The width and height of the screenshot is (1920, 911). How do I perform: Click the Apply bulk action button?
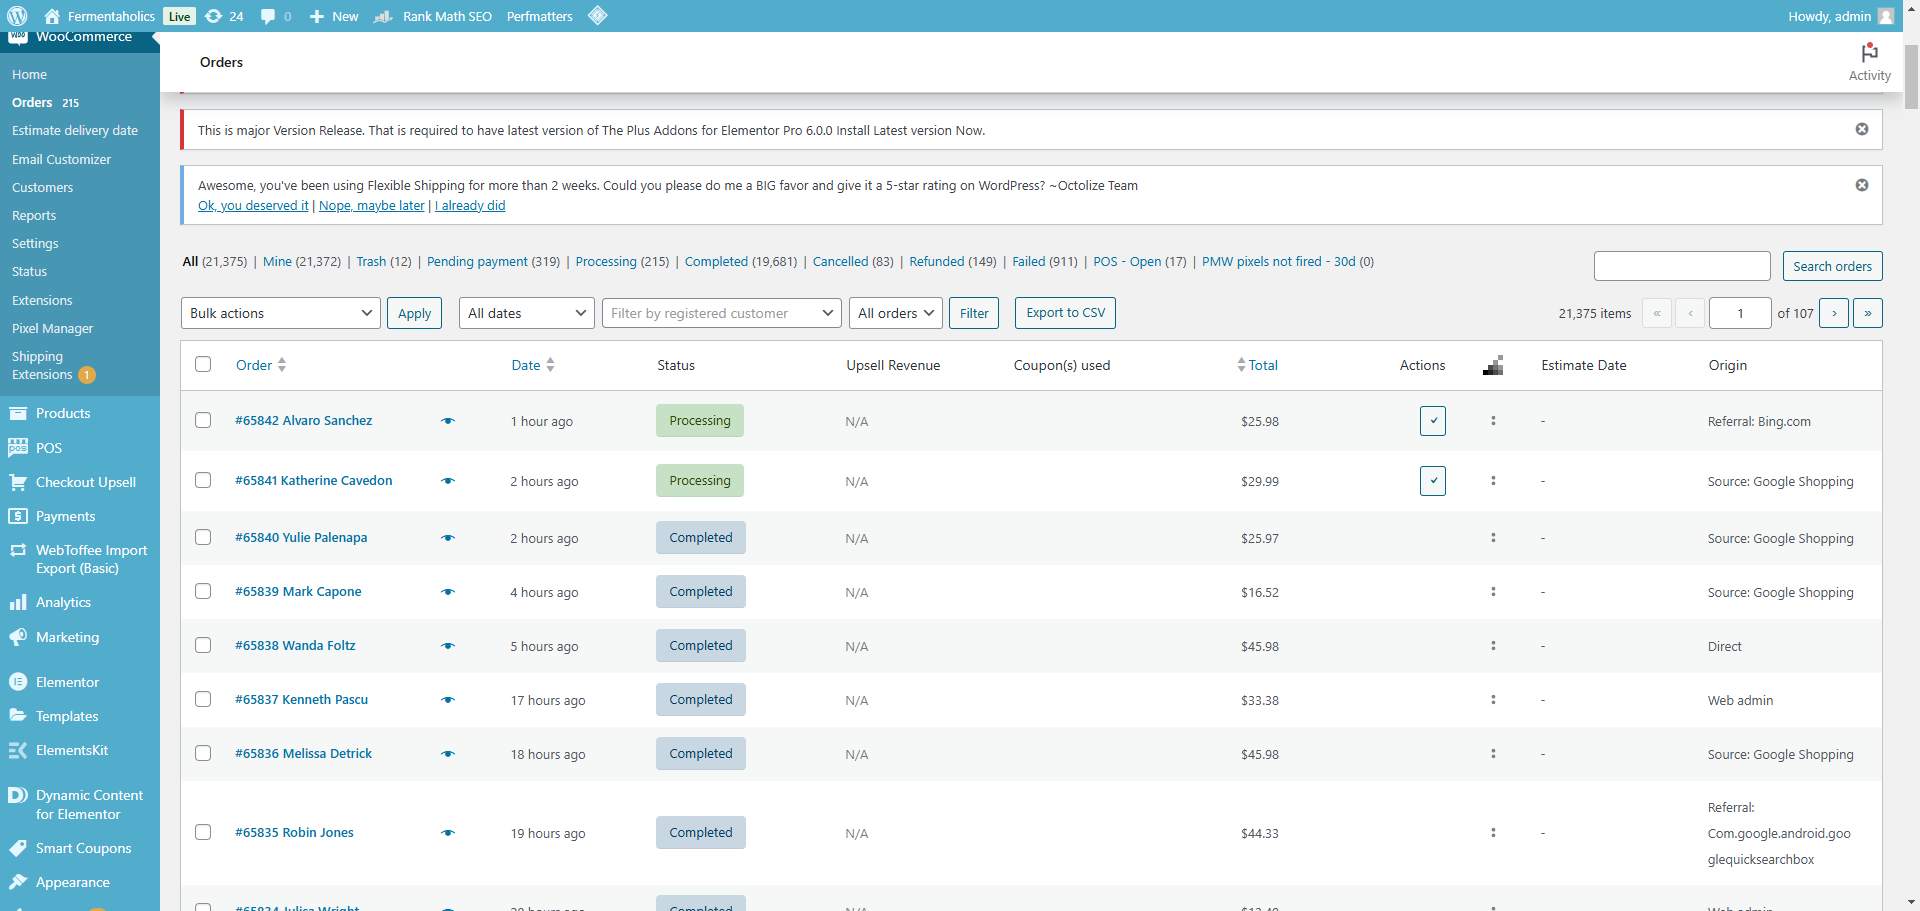click(x=415, y=313)
